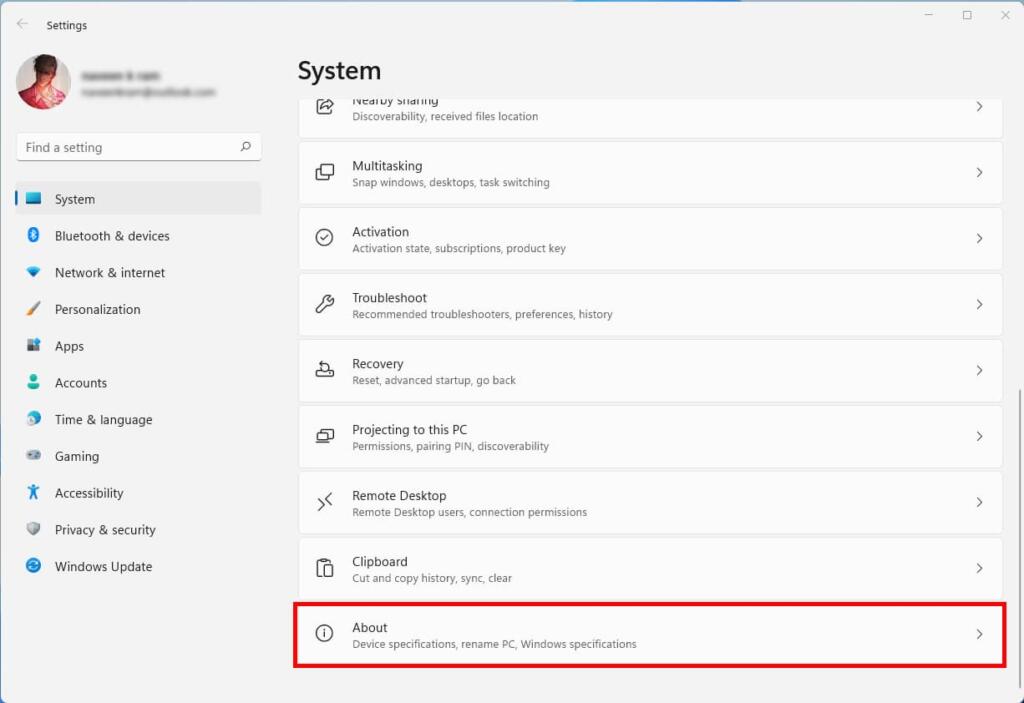Click the Windows Update sync icon

tap(33, 566)
